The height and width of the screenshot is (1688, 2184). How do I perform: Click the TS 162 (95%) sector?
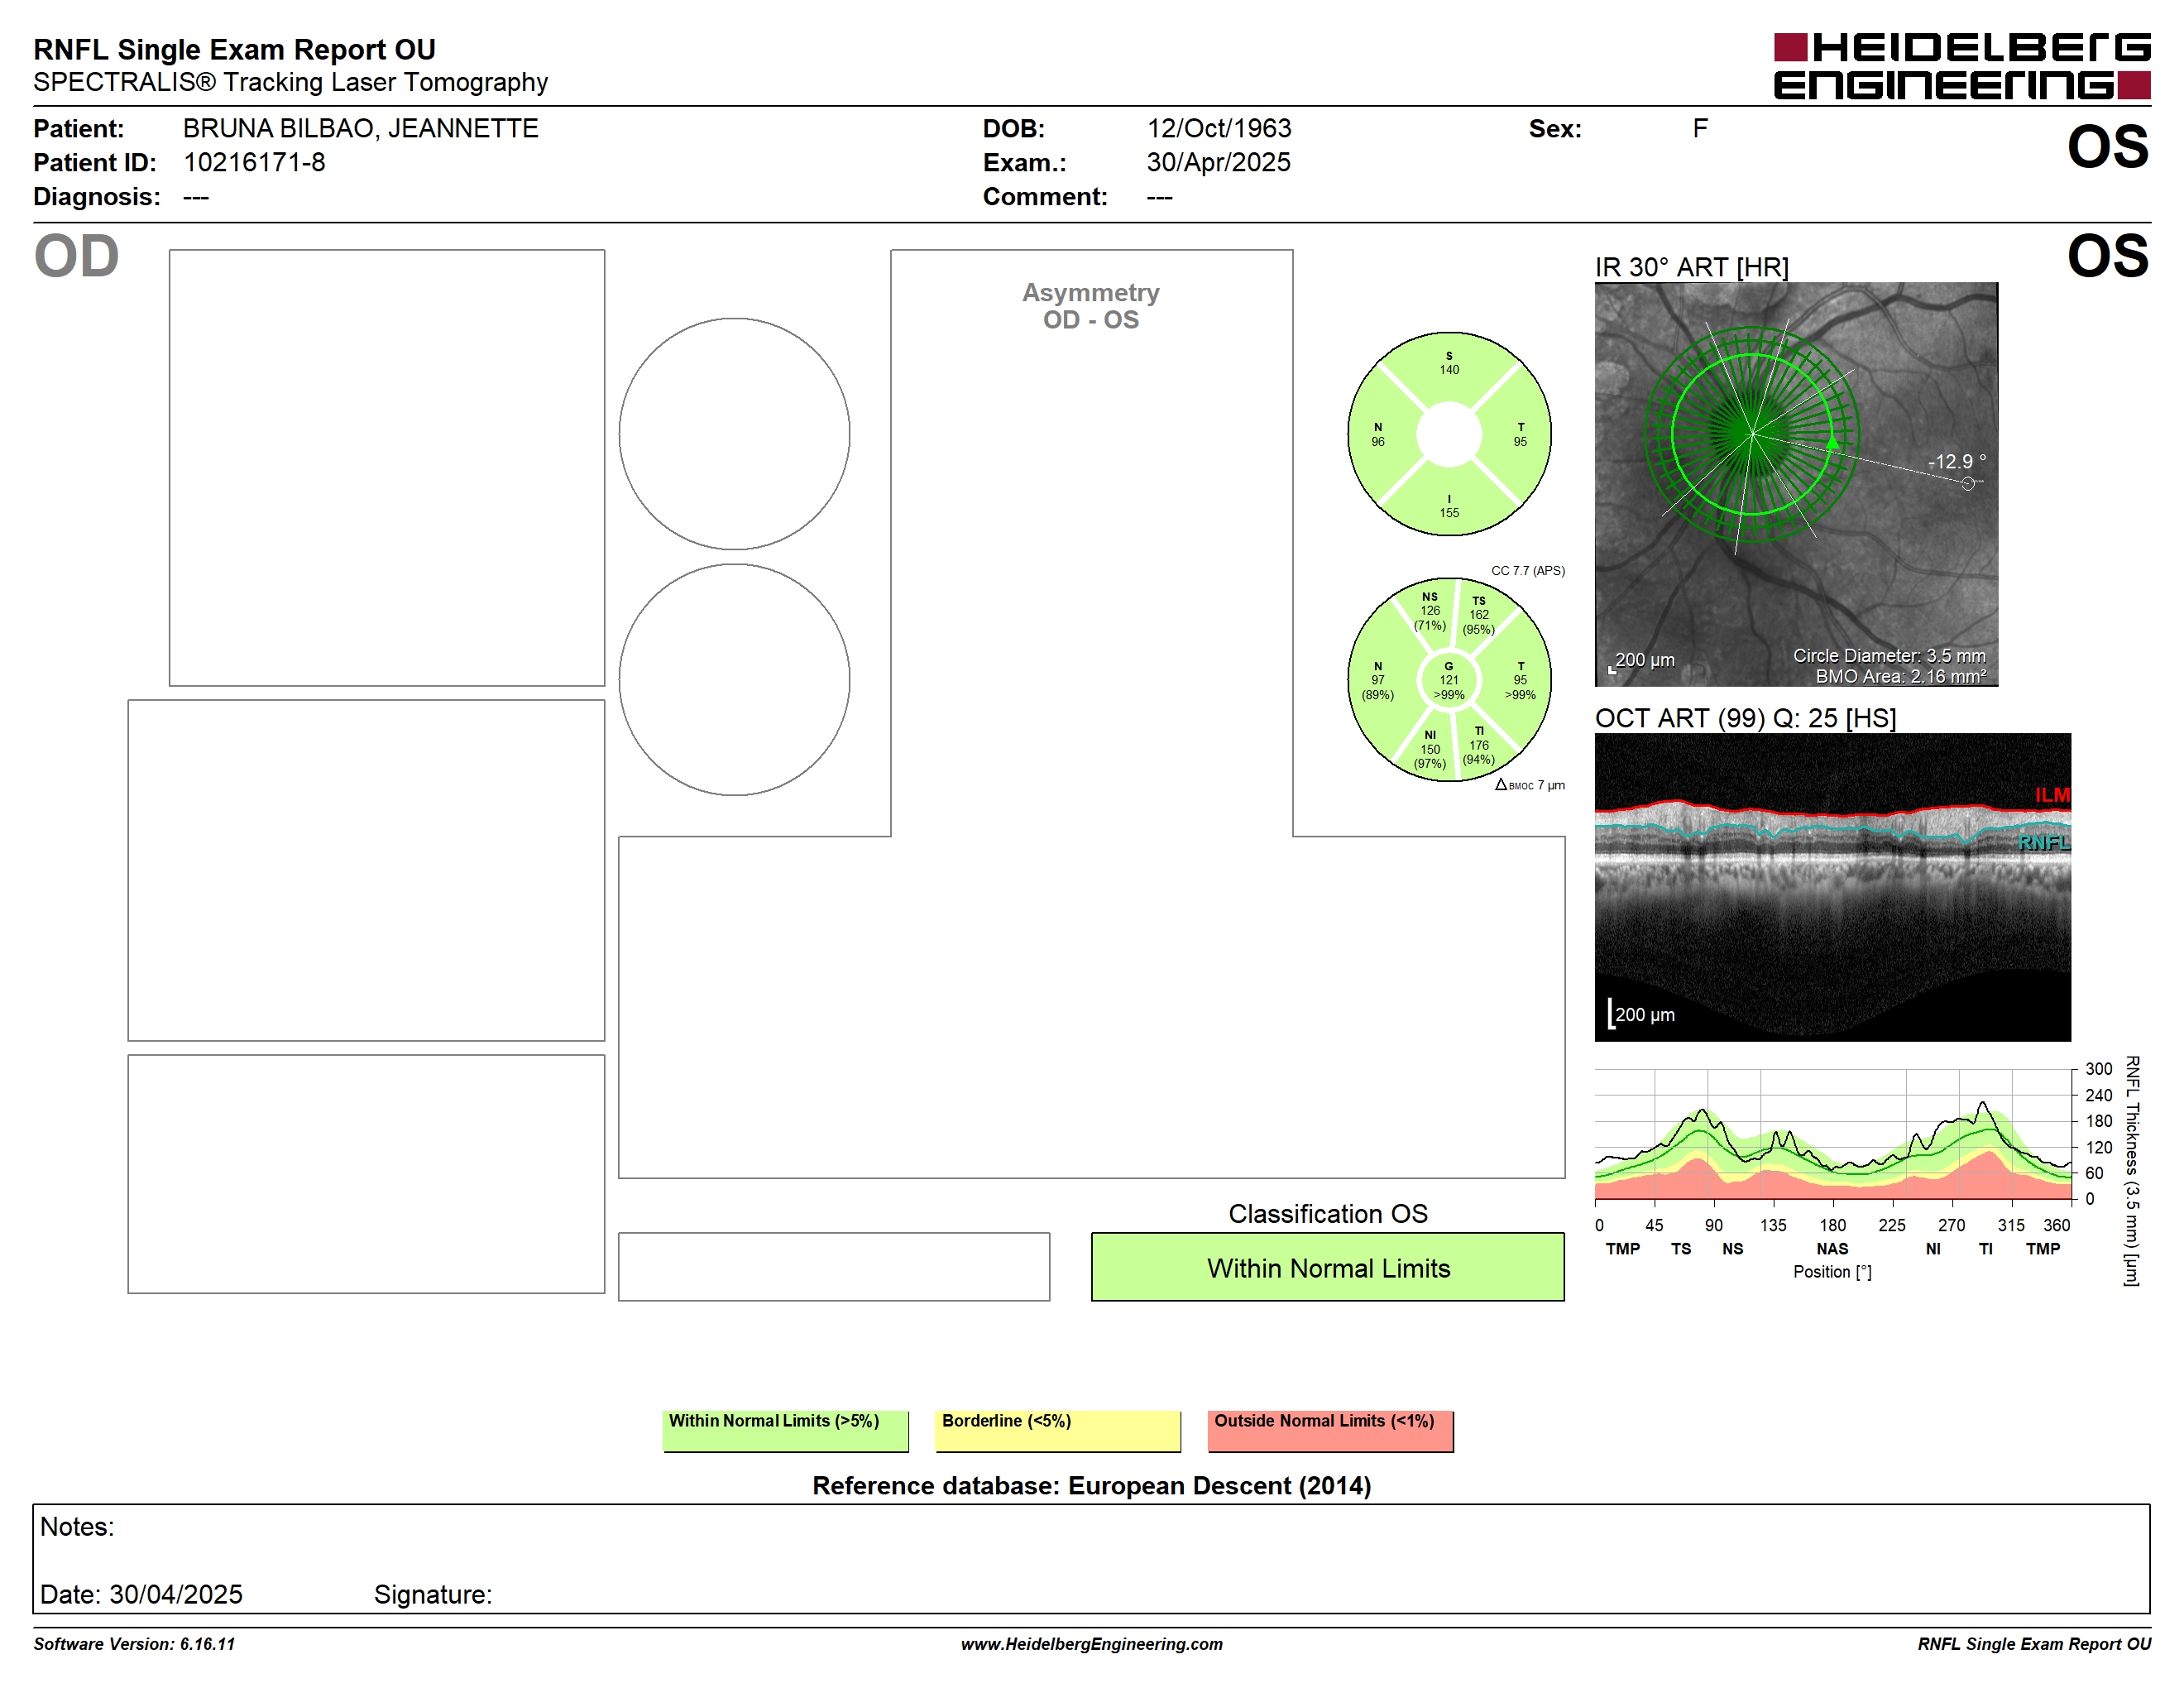click(x=1478, y=615)
